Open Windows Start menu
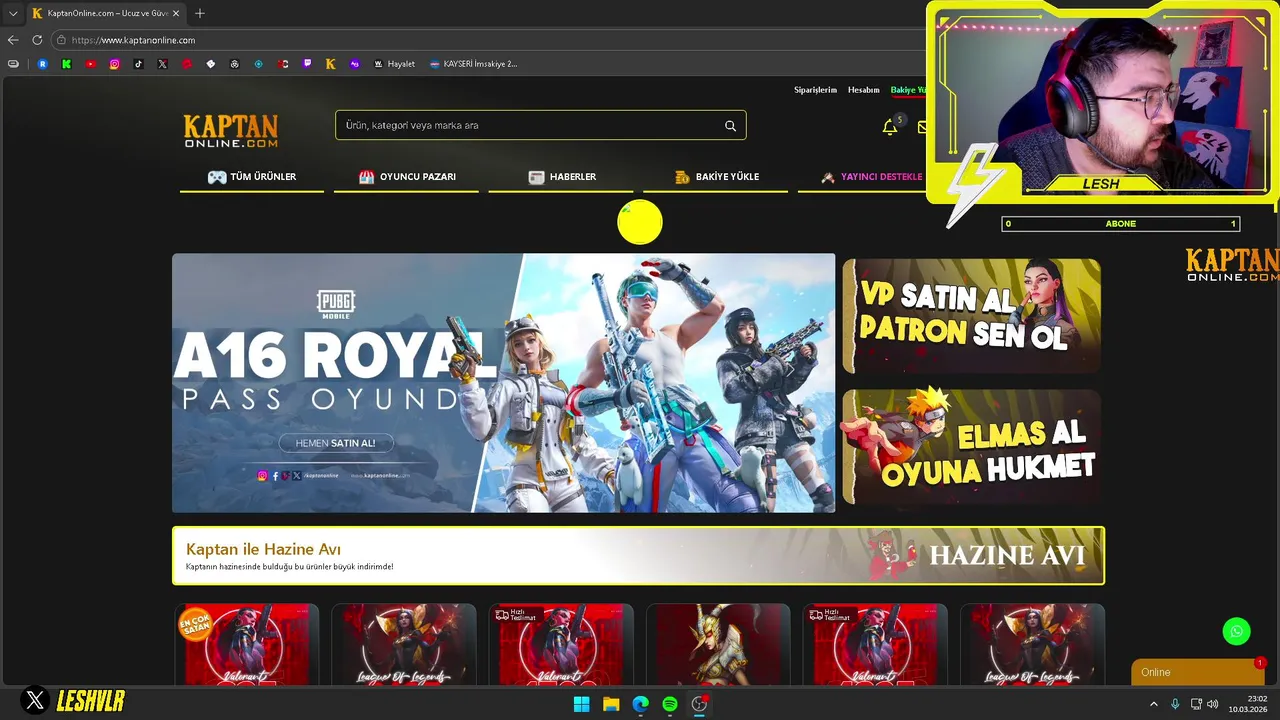Screen dimensions: 1280x720 (x=581, y=704)
